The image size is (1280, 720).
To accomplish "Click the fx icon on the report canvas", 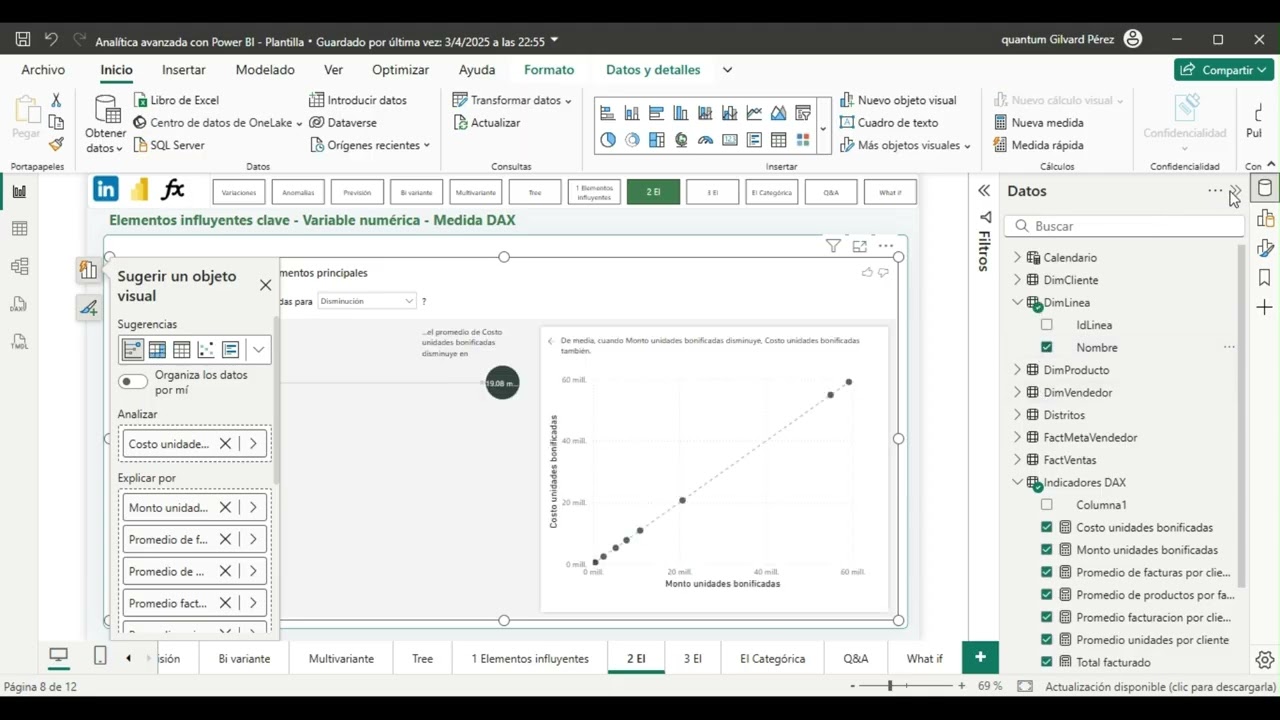I will [173, 189].
